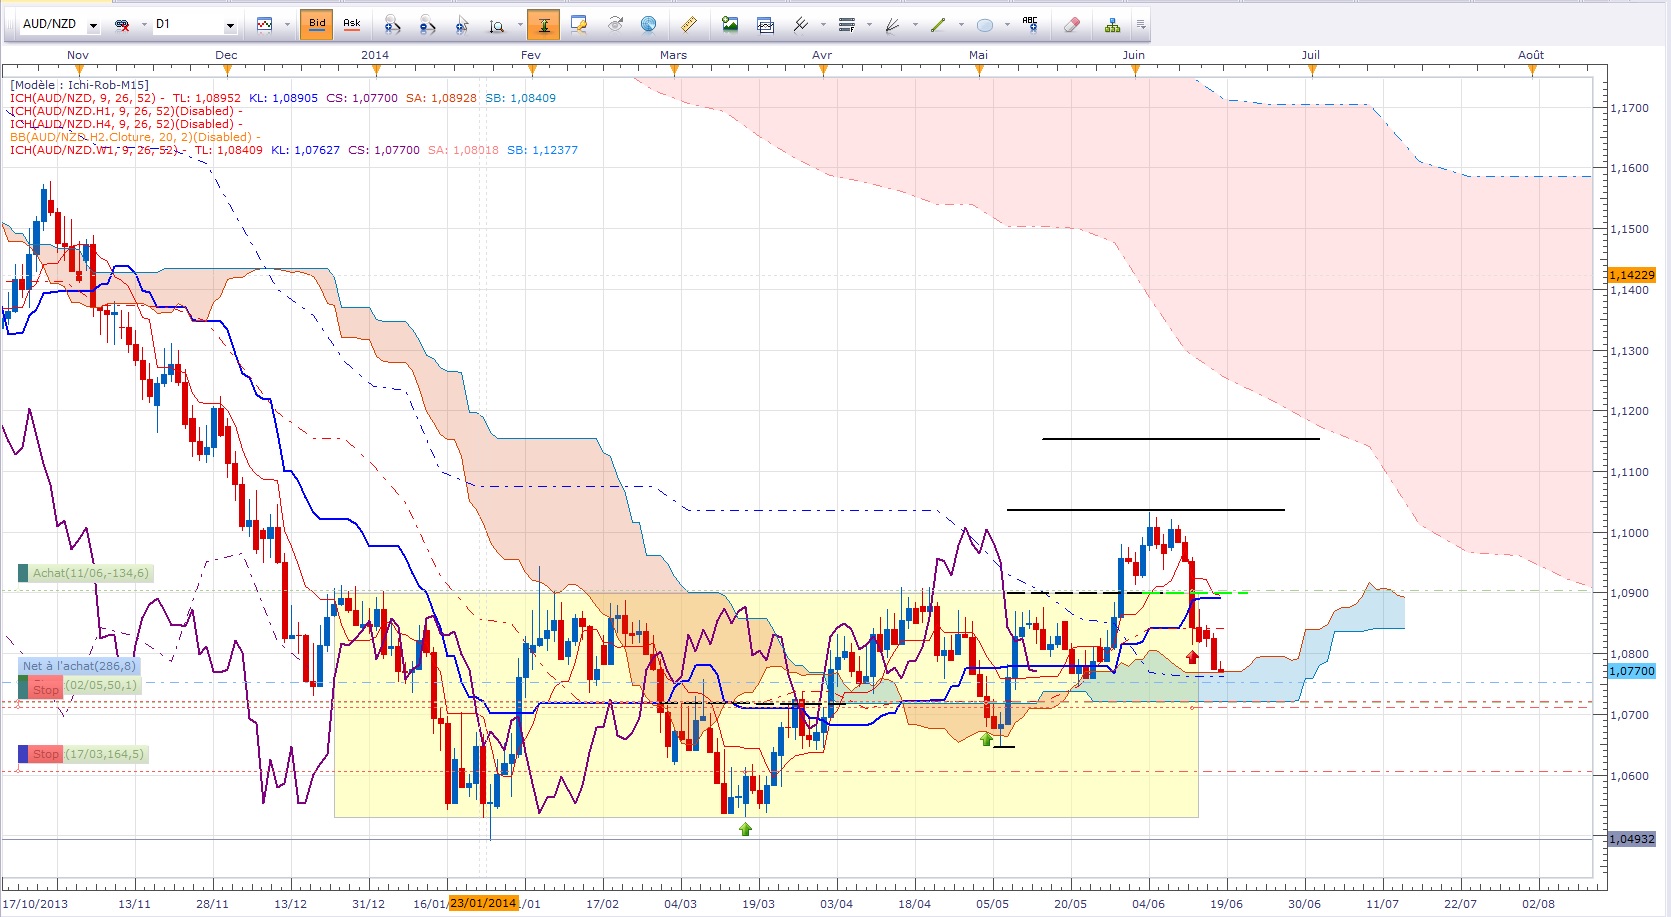Select the green trend line tool

(x=938, y=24)
